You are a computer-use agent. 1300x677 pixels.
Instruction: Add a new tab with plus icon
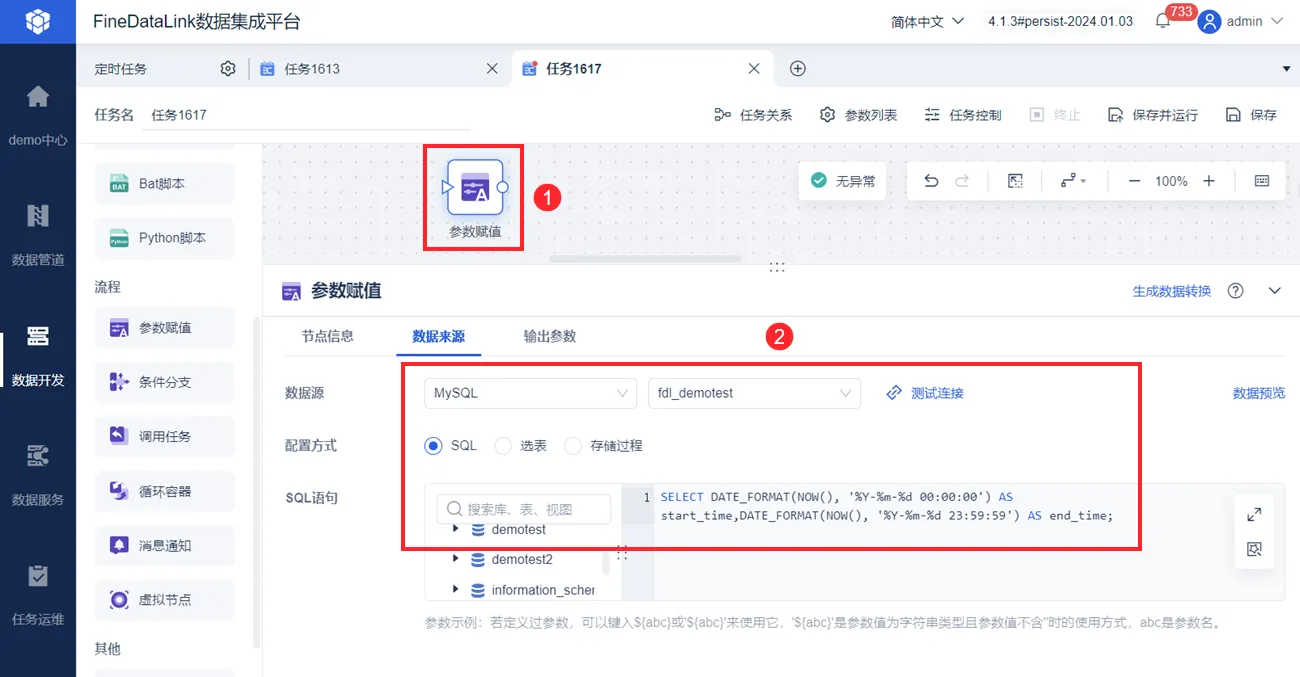798,69
